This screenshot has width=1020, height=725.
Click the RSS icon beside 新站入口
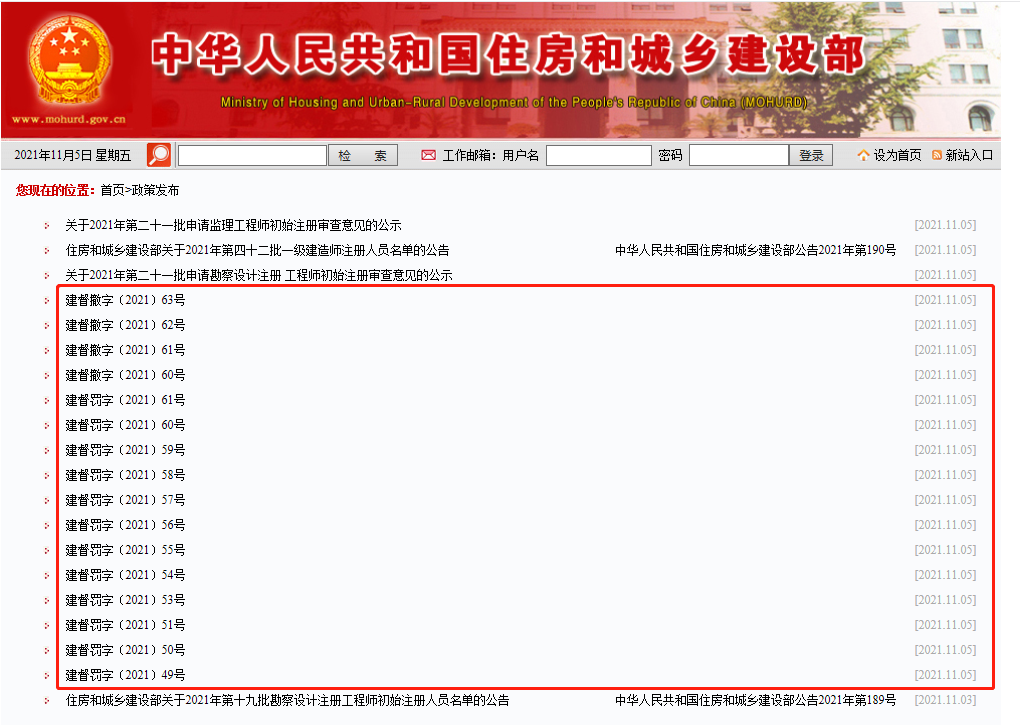[937, 155]
